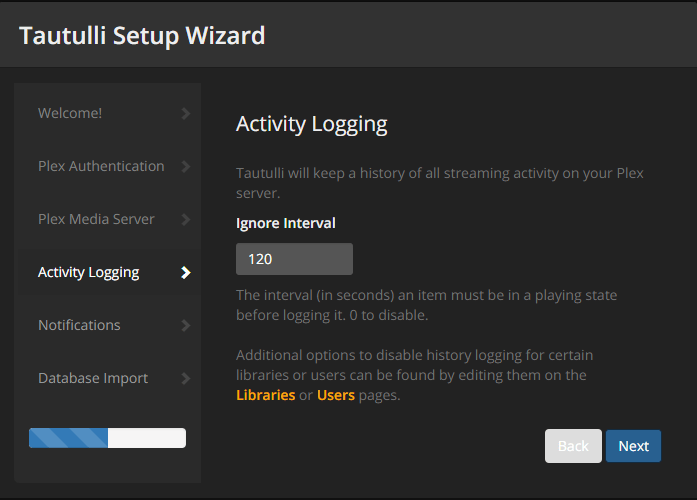
Task: Open the Database Import step
Action: (93, 379)
